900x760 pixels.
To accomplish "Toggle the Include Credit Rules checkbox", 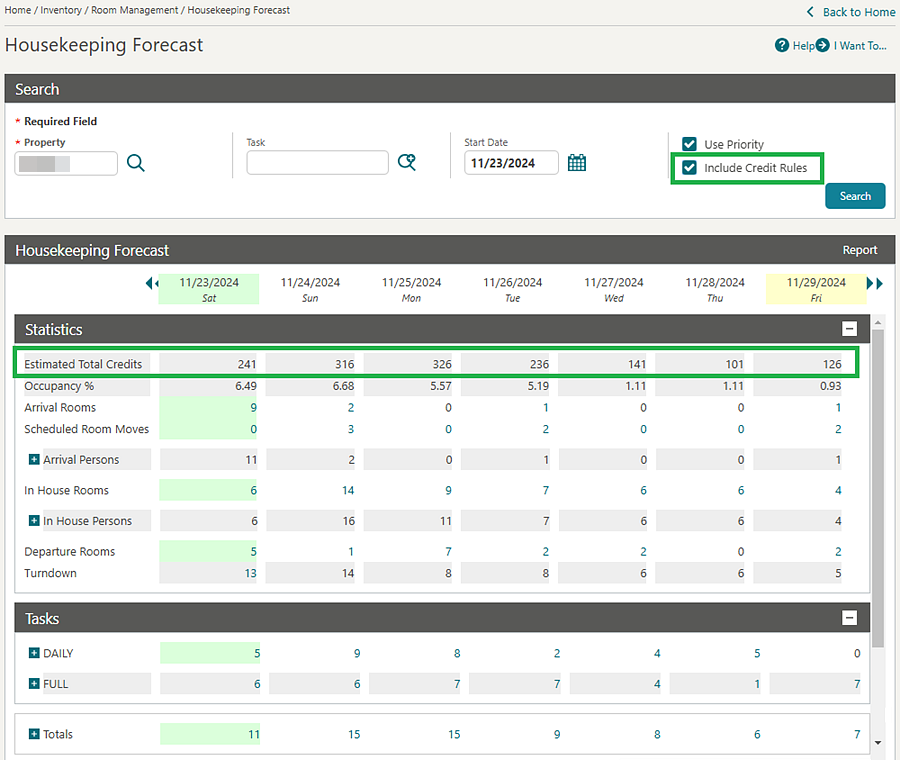I will click(x=689, y=168).
